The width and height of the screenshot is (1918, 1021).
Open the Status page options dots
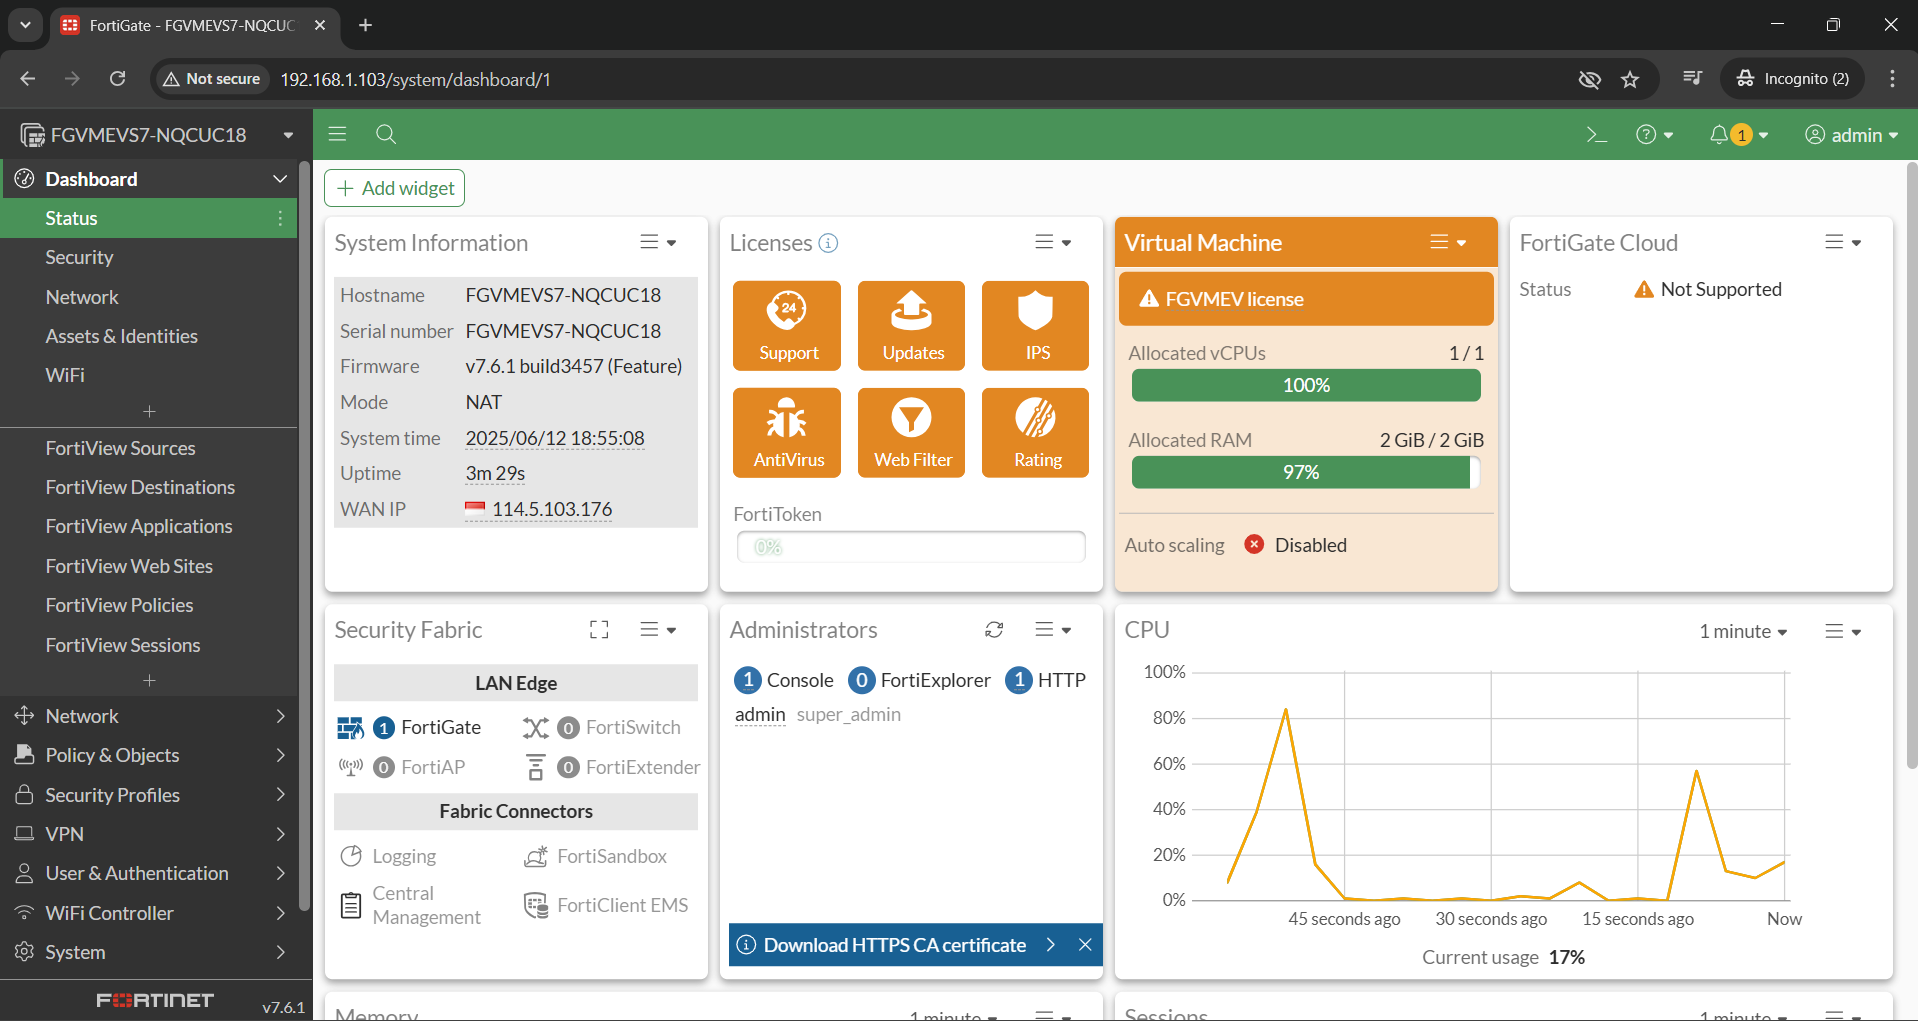point(280,218)
